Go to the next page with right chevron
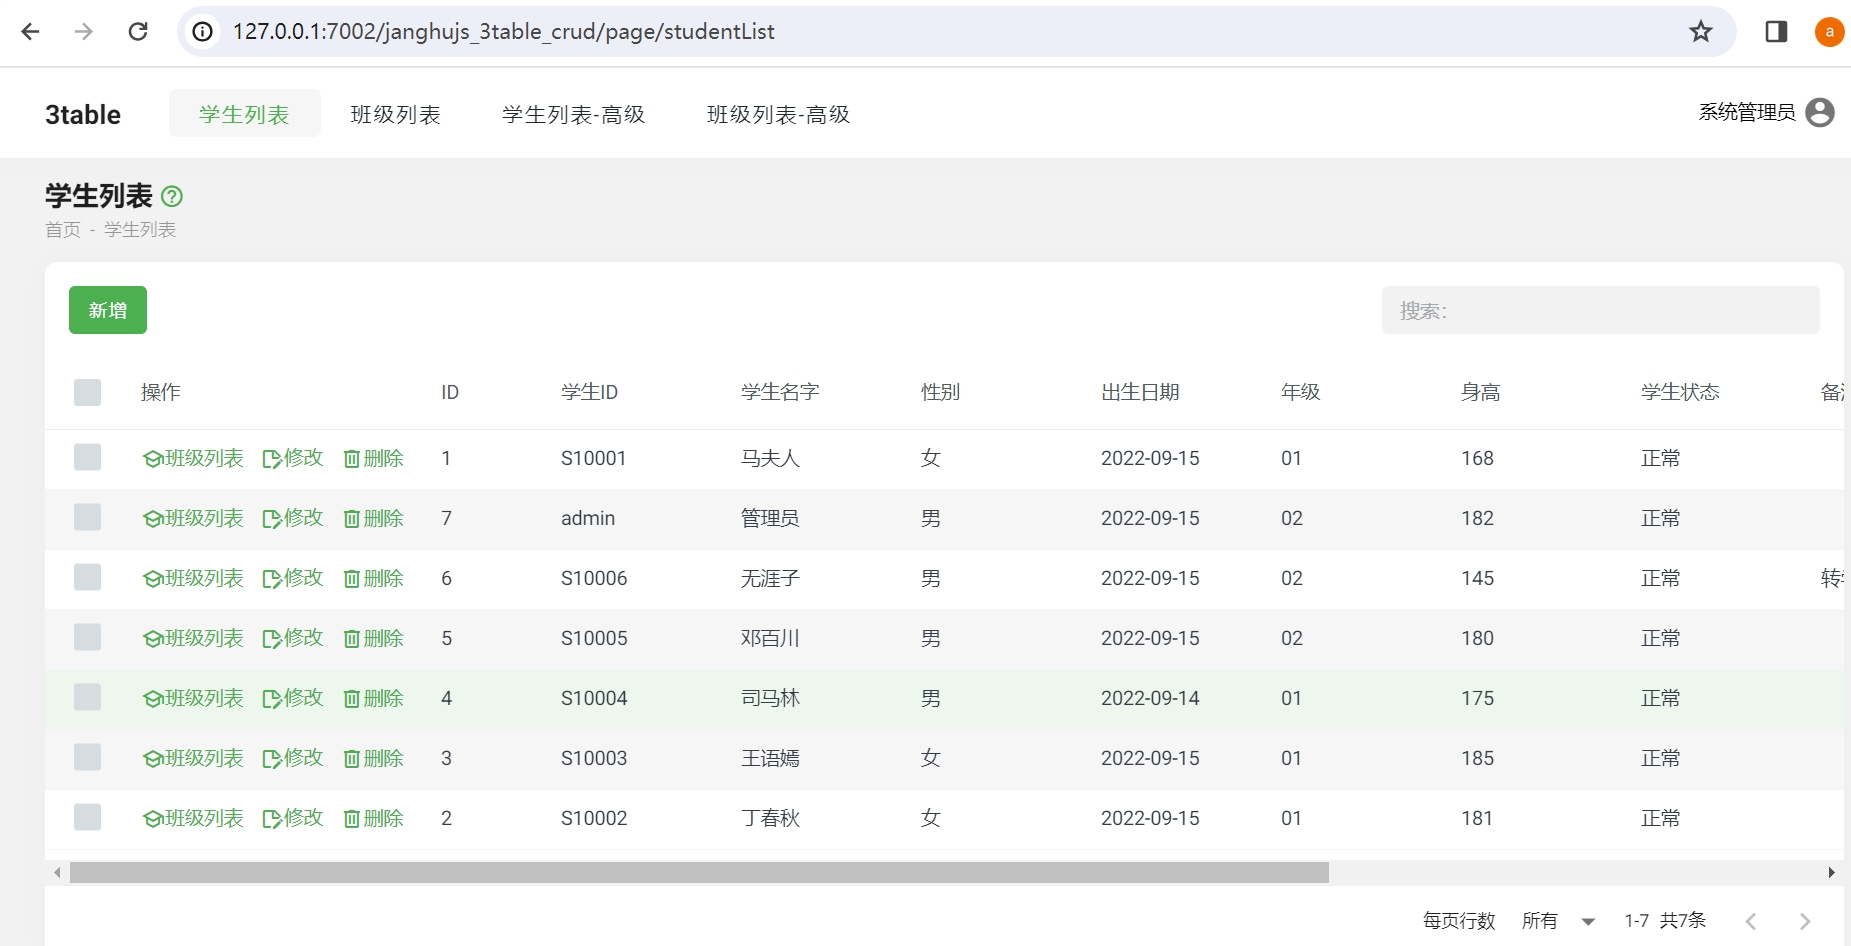Screen dimensions: 1851x946 click(1804, 921)
